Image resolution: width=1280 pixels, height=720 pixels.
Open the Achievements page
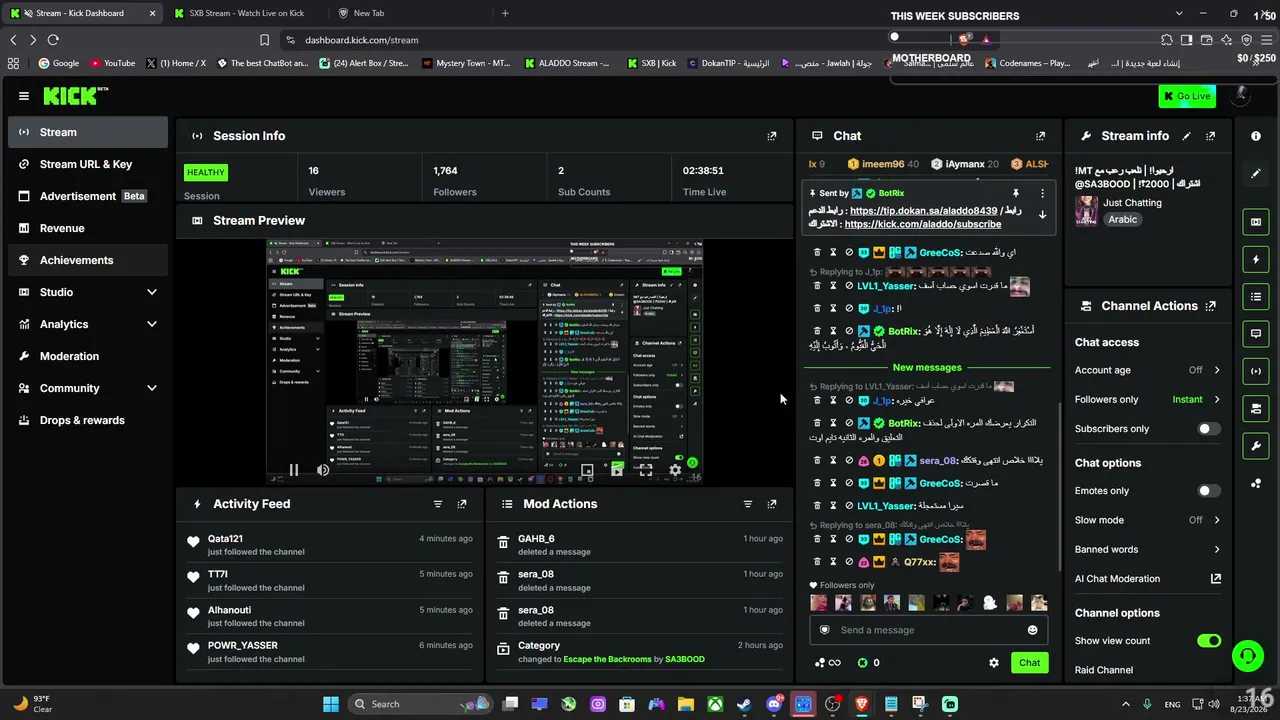[88, 260]
